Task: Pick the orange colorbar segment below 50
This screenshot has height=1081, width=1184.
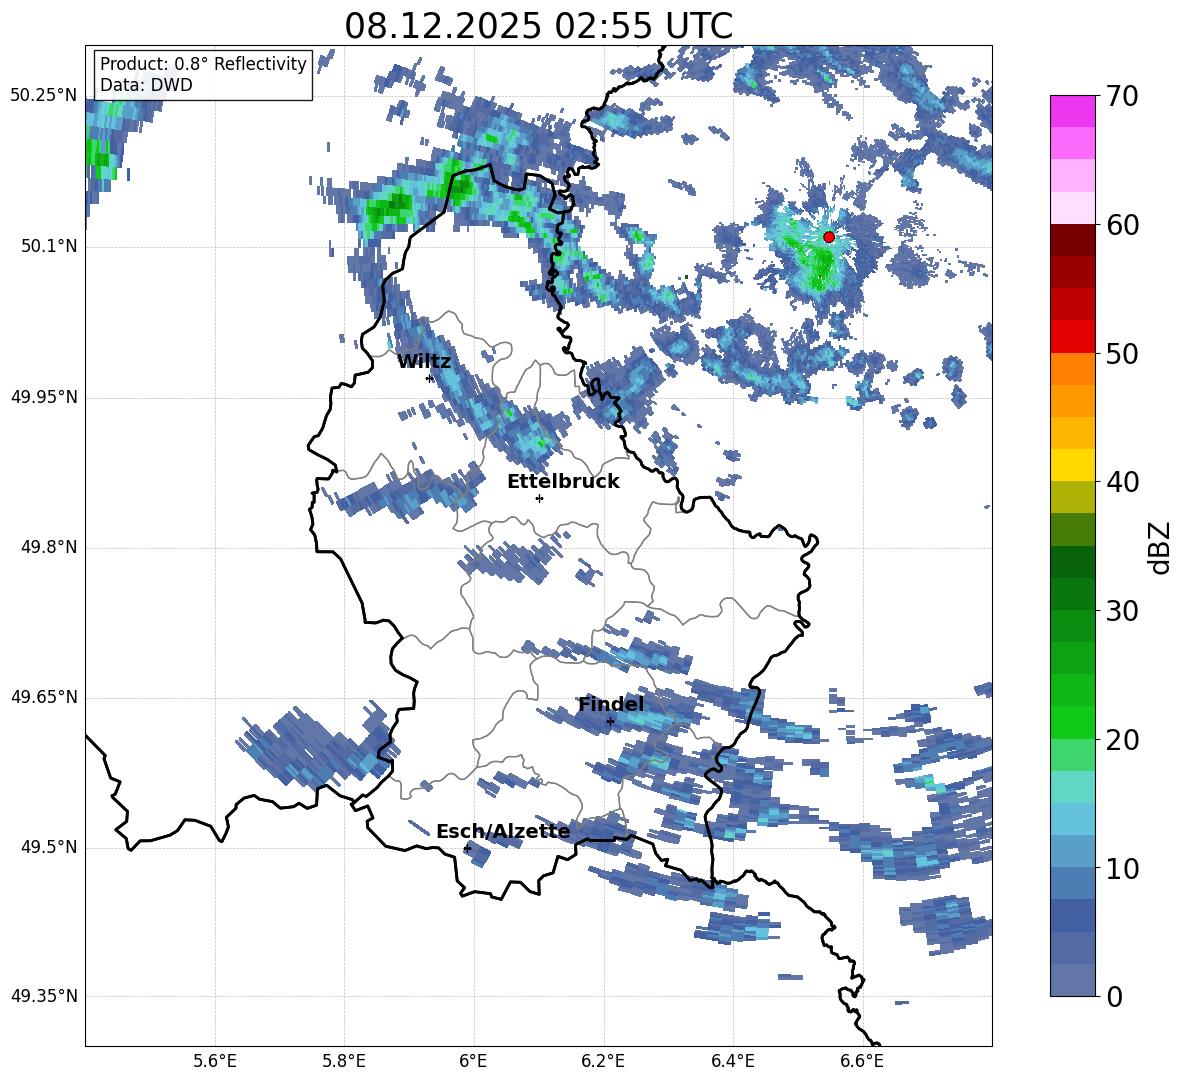Action: 1072,369
